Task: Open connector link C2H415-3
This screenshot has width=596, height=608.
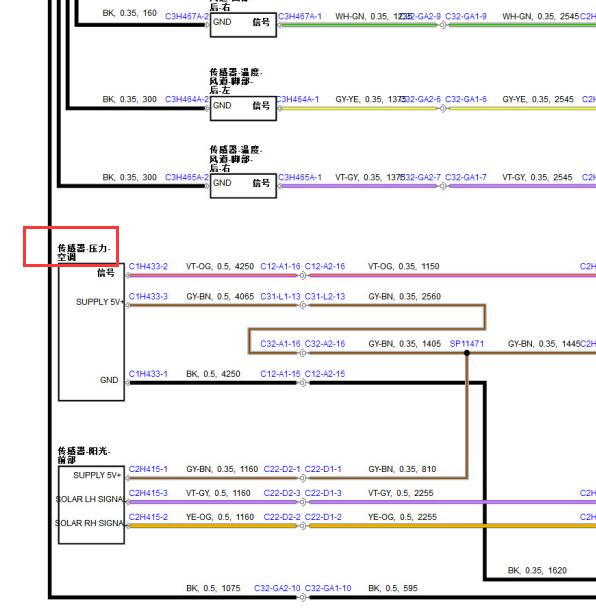Action: point(148,493)
